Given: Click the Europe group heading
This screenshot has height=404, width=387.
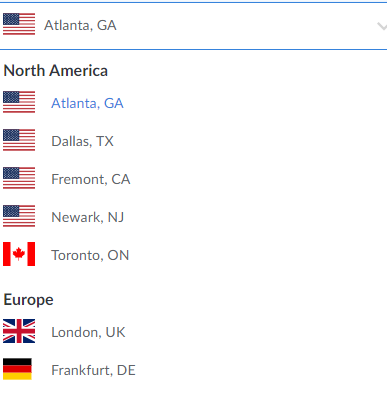Looking at the screenshot, I should 28,299.
